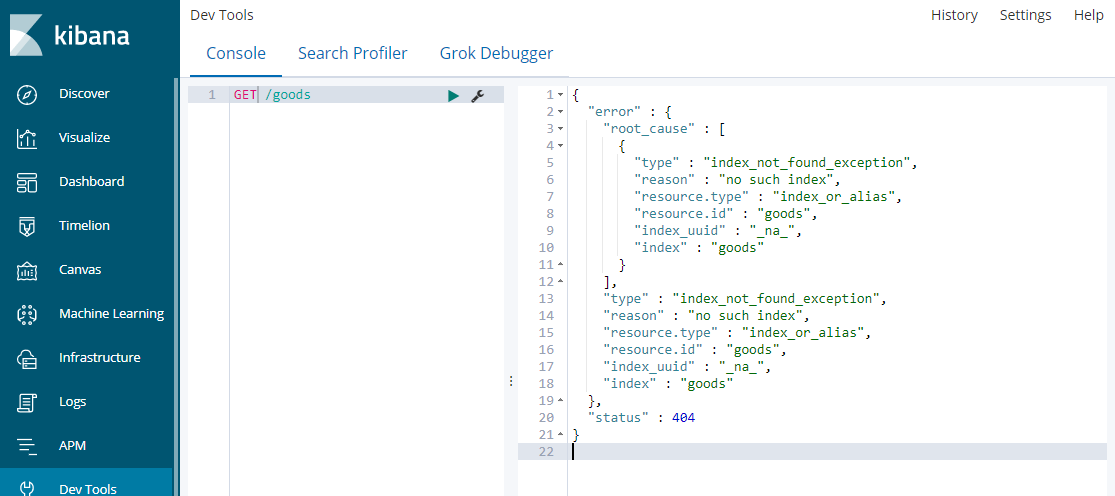The height and width of the screenshot is (496, 1115).
Task: Select the Dev Tools label in the sidebar
Action: [x=88, y=489]
